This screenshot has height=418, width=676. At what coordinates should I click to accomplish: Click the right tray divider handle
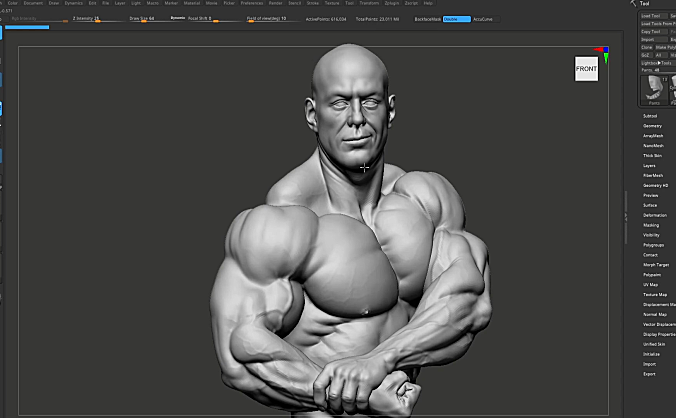[x=626, y=218]
